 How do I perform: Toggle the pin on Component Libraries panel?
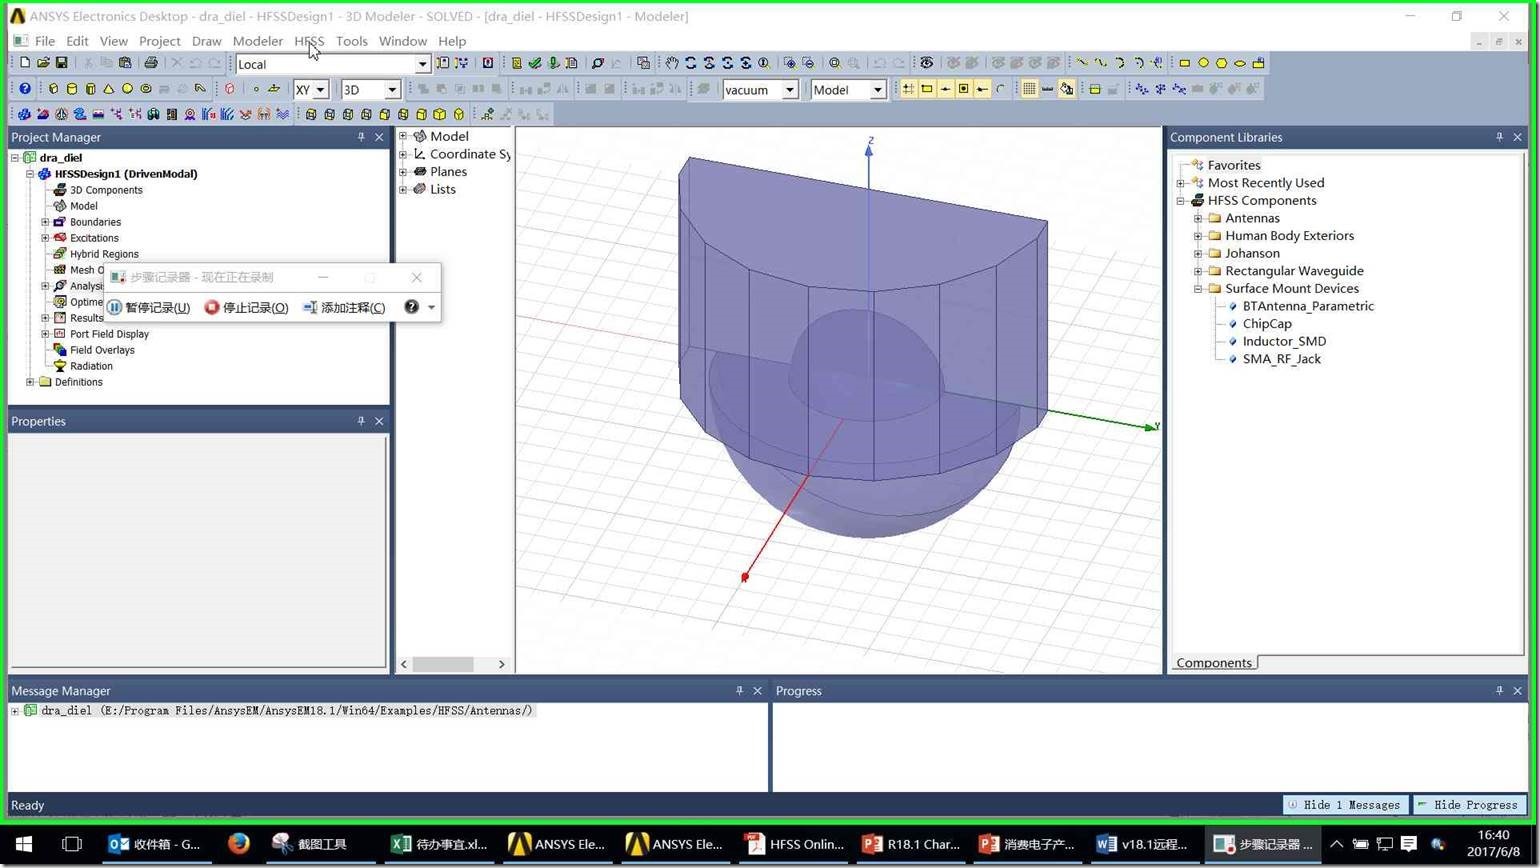[x=1499, y=137]
